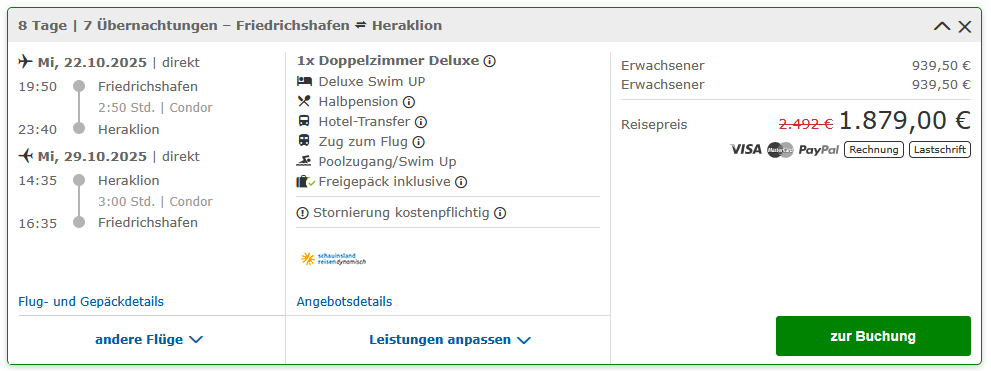Open the Halbpension info icon

coord(409,102)
